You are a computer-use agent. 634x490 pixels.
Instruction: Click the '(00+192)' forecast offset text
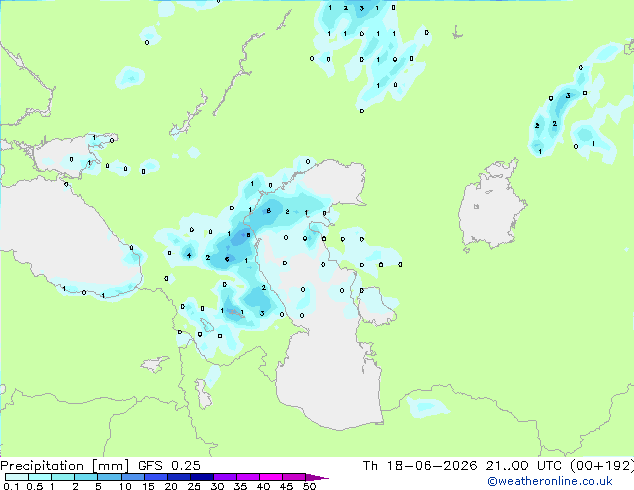coord(602,466)
